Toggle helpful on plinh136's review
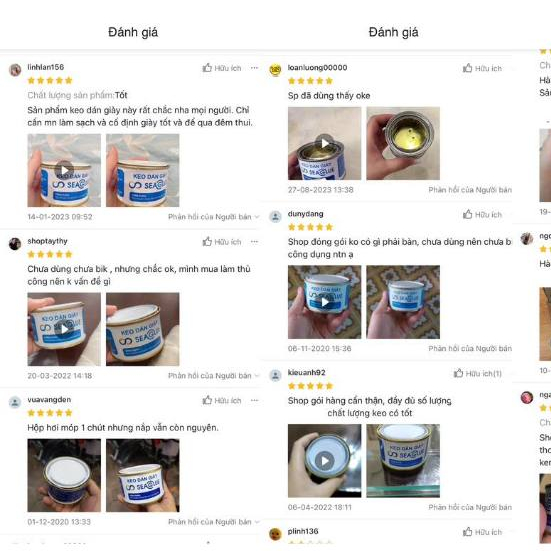551x551 pixels. click(x=482, y=532)
